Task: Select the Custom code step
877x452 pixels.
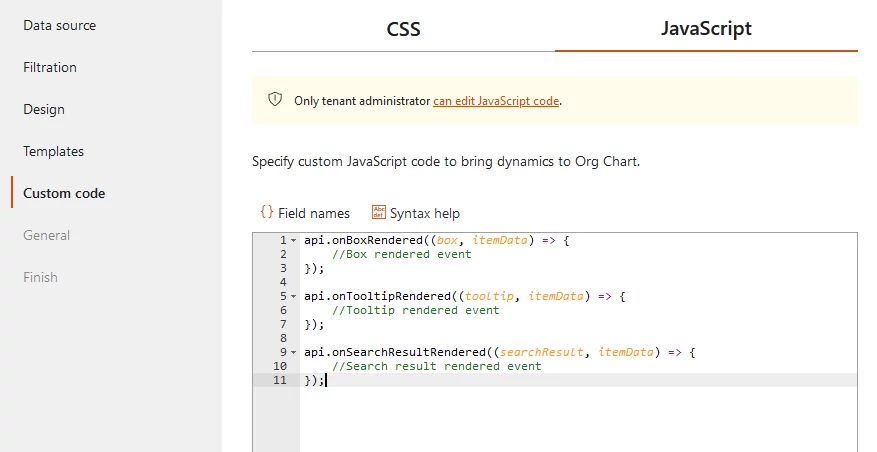Action: (64, 193)
